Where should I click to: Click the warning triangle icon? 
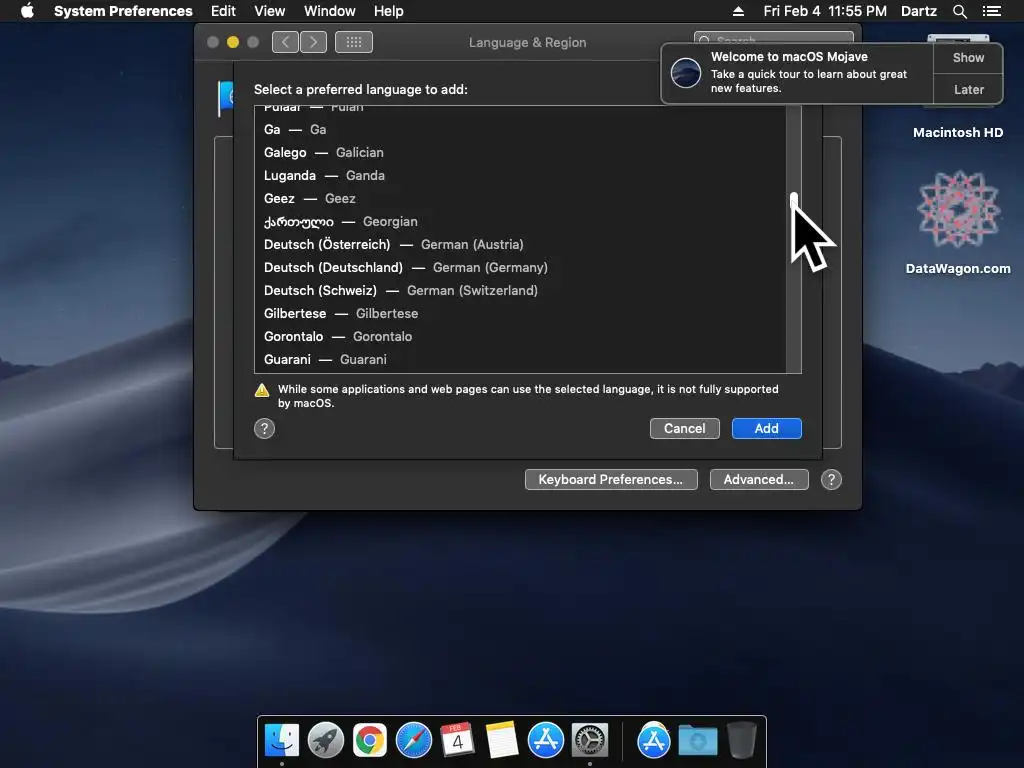click(x=262, y=390)
